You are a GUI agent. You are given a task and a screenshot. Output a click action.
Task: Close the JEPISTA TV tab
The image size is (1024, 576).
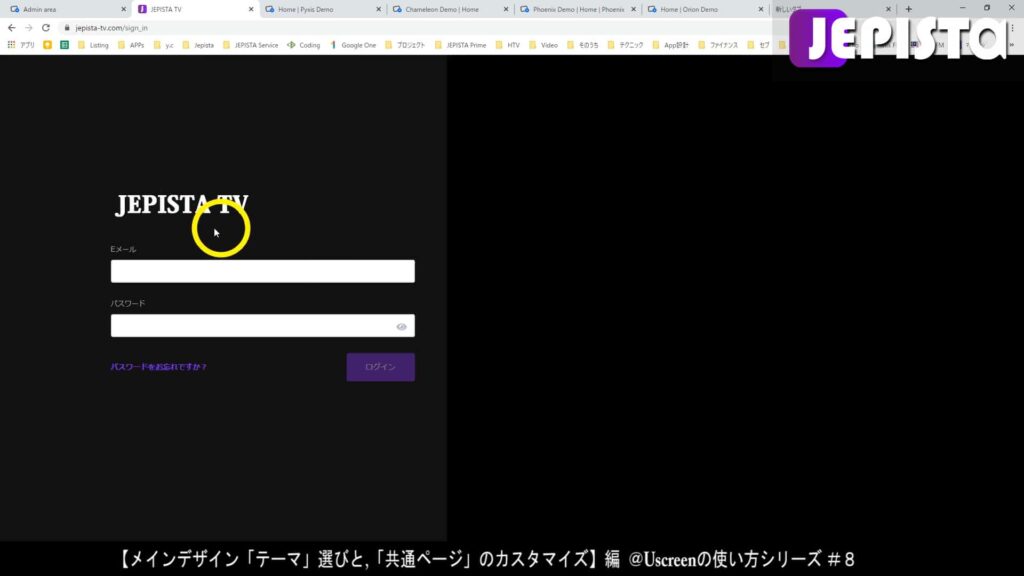coord(251,9)
